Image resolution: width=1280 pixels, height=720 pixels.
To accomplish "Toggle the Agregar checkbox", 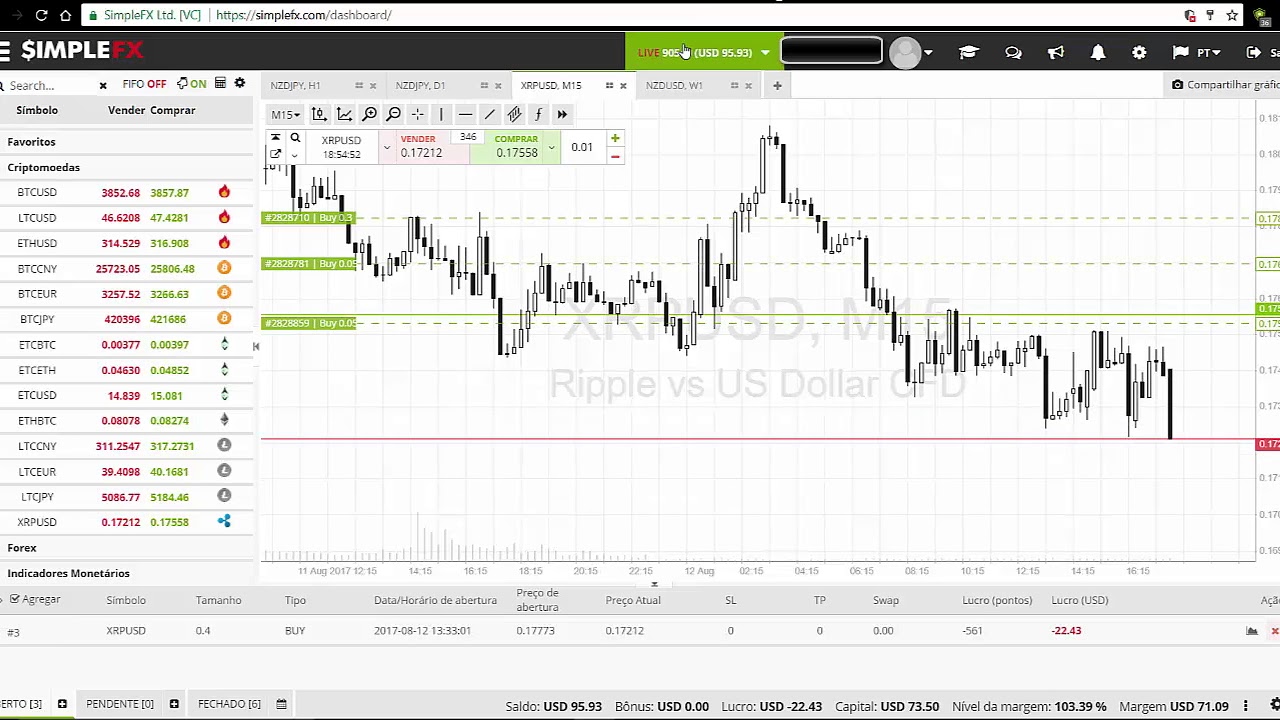I will coord(14,599).
